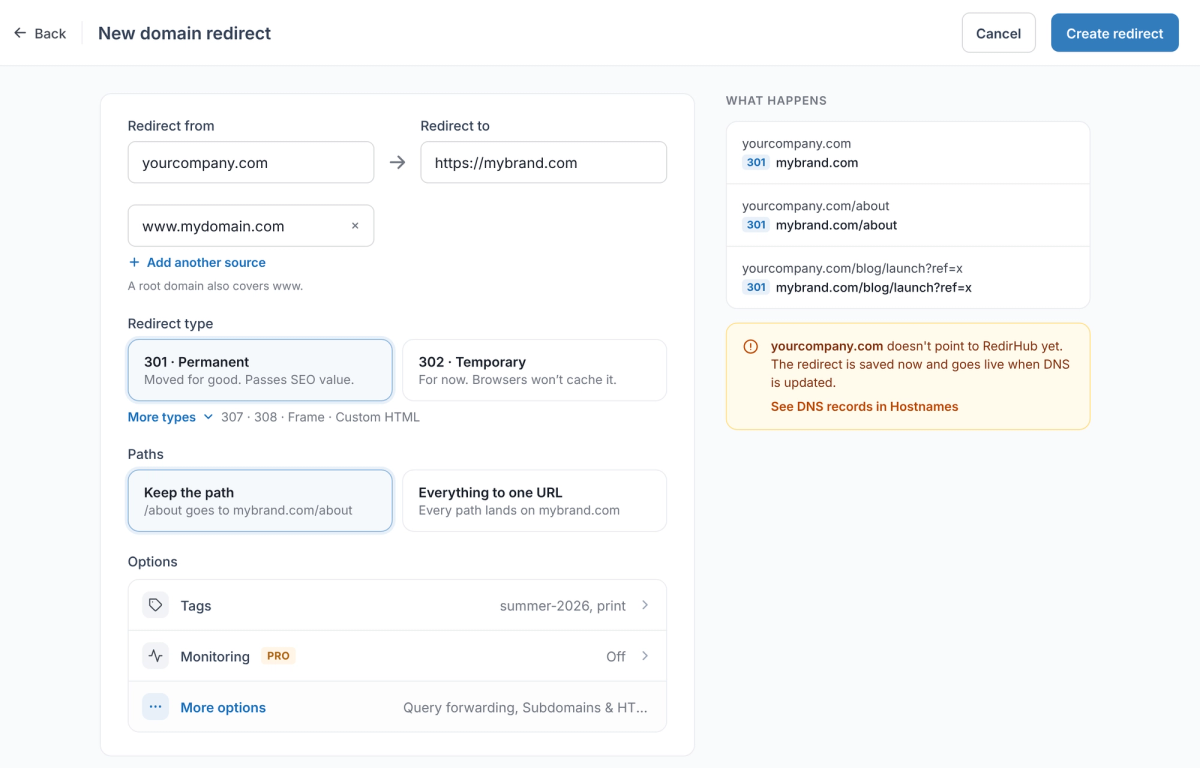Open the Monitoring row chevron
Screen dimensions: 1200x768
(x=645, y=656)
